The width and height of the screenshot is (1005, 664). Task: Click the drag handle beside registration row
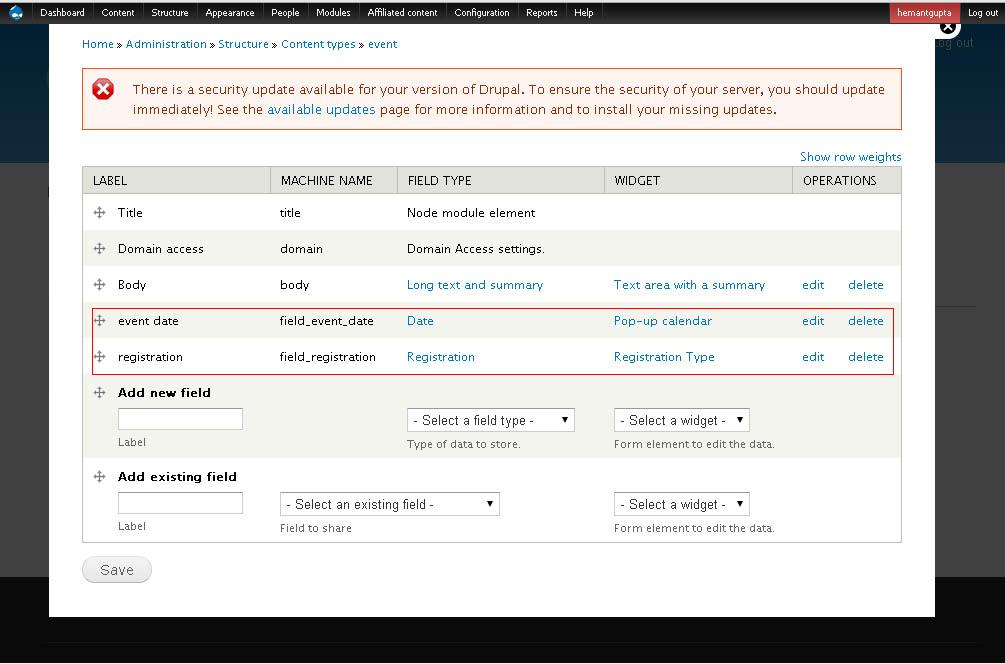99,357
